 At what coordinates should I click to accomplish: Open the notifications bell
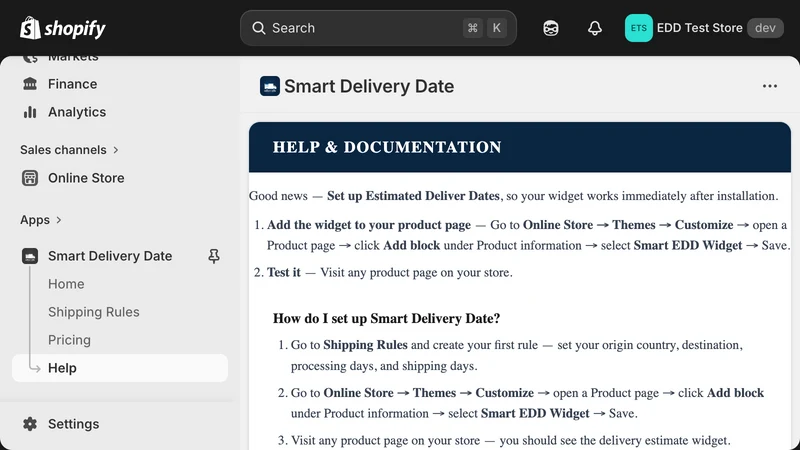[x=594, y=28]
